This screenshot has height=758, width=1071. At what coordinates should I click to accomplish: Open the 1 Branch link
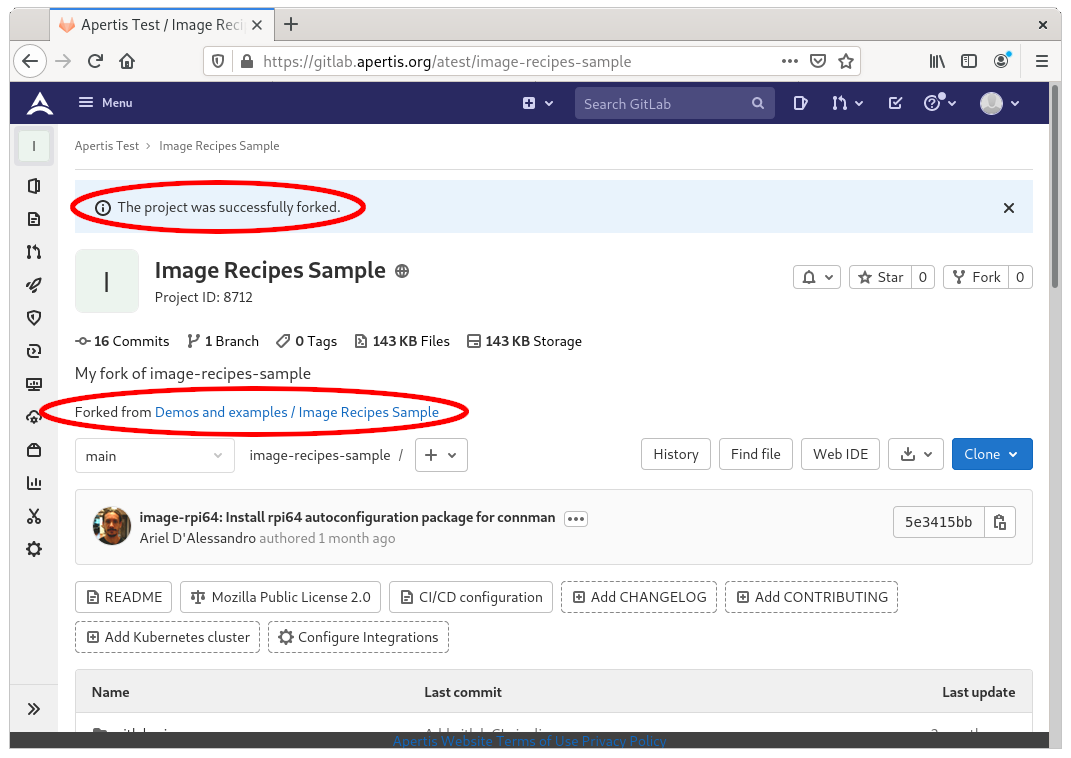[223, 341]
